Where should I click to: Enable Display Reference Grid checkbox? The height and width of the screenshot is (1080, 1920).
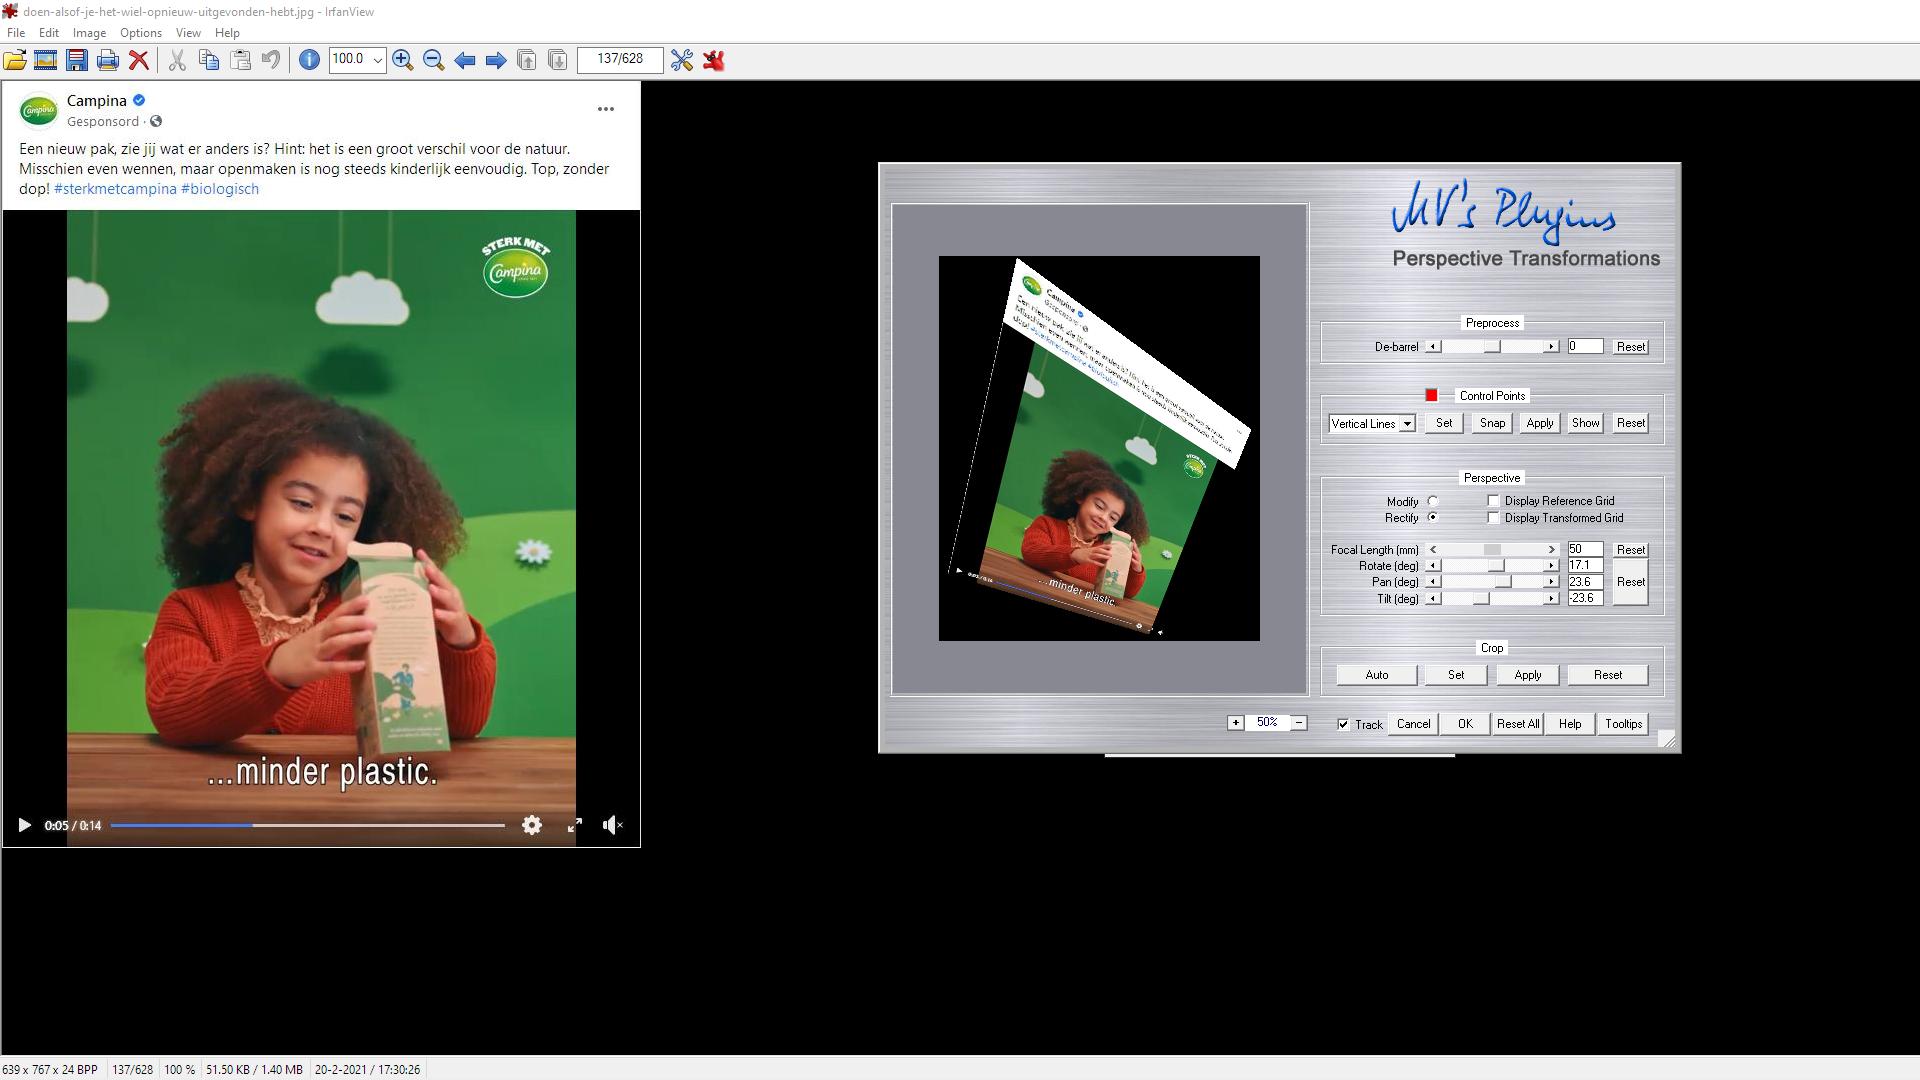coord(1494,501)
